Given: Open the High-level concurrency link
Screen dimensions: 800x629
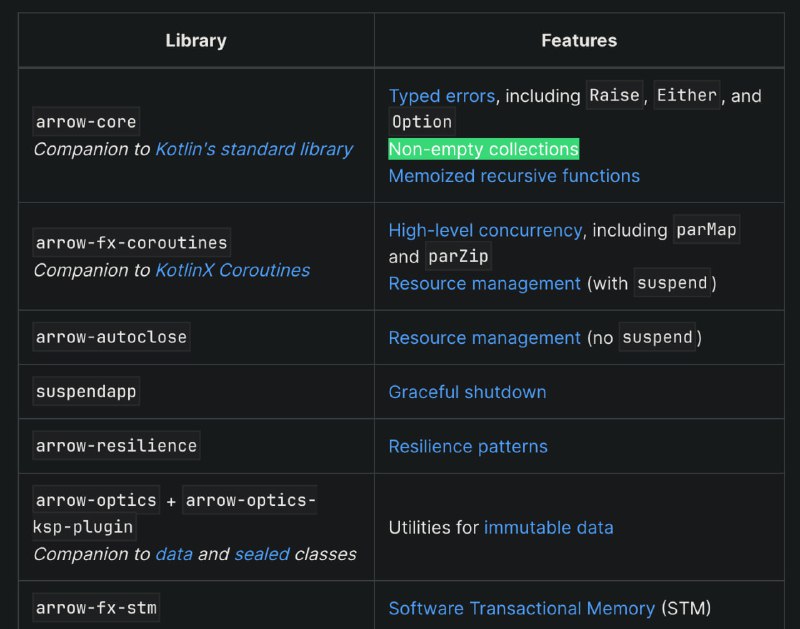Looking at the screenshot, I should pos(485,230).
